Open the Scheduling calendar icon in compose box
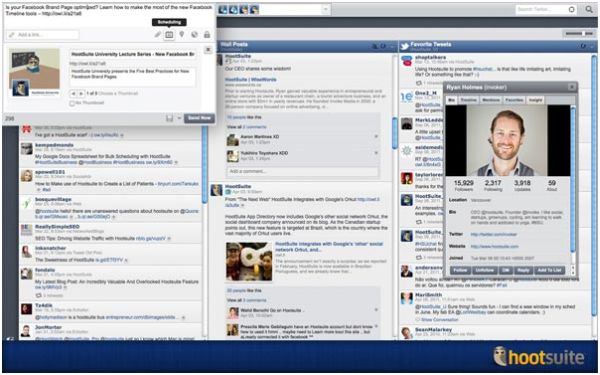Image resolution: width=600 pixels, height=375 pixels. [169, 35]
